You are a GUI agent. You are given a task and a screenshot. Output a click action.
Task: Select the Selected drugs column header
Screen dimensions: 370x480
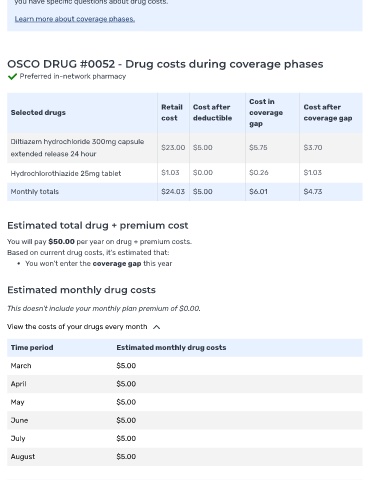point(38,113)
